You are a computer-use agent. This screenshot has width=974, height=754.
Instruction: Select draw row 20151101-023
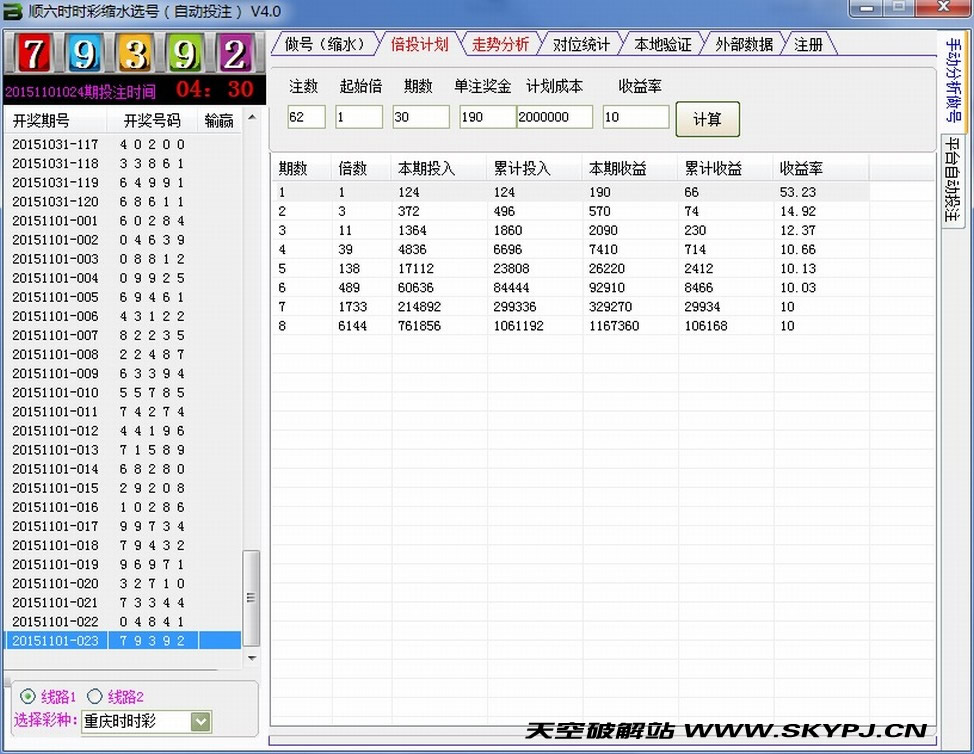[x=120, y=640]
